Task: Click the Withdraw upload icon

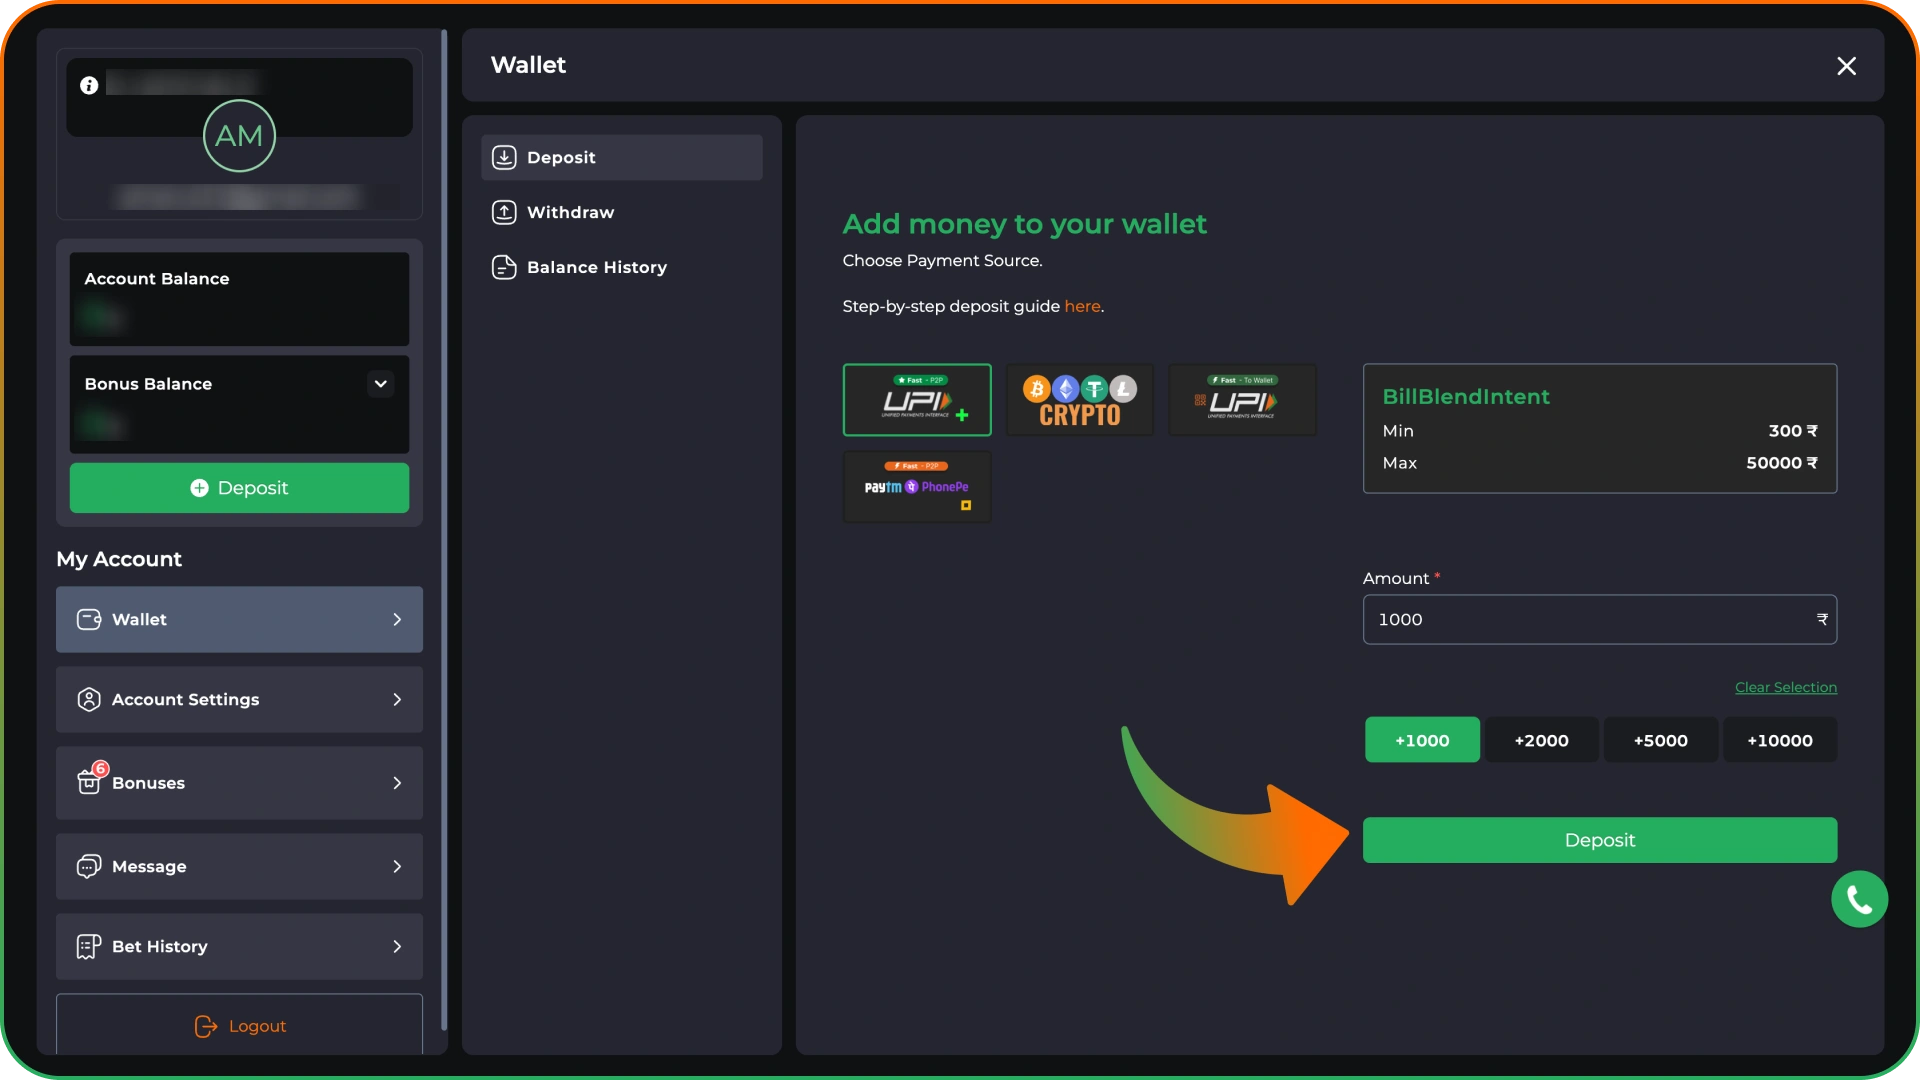Action: click(504, 213)
